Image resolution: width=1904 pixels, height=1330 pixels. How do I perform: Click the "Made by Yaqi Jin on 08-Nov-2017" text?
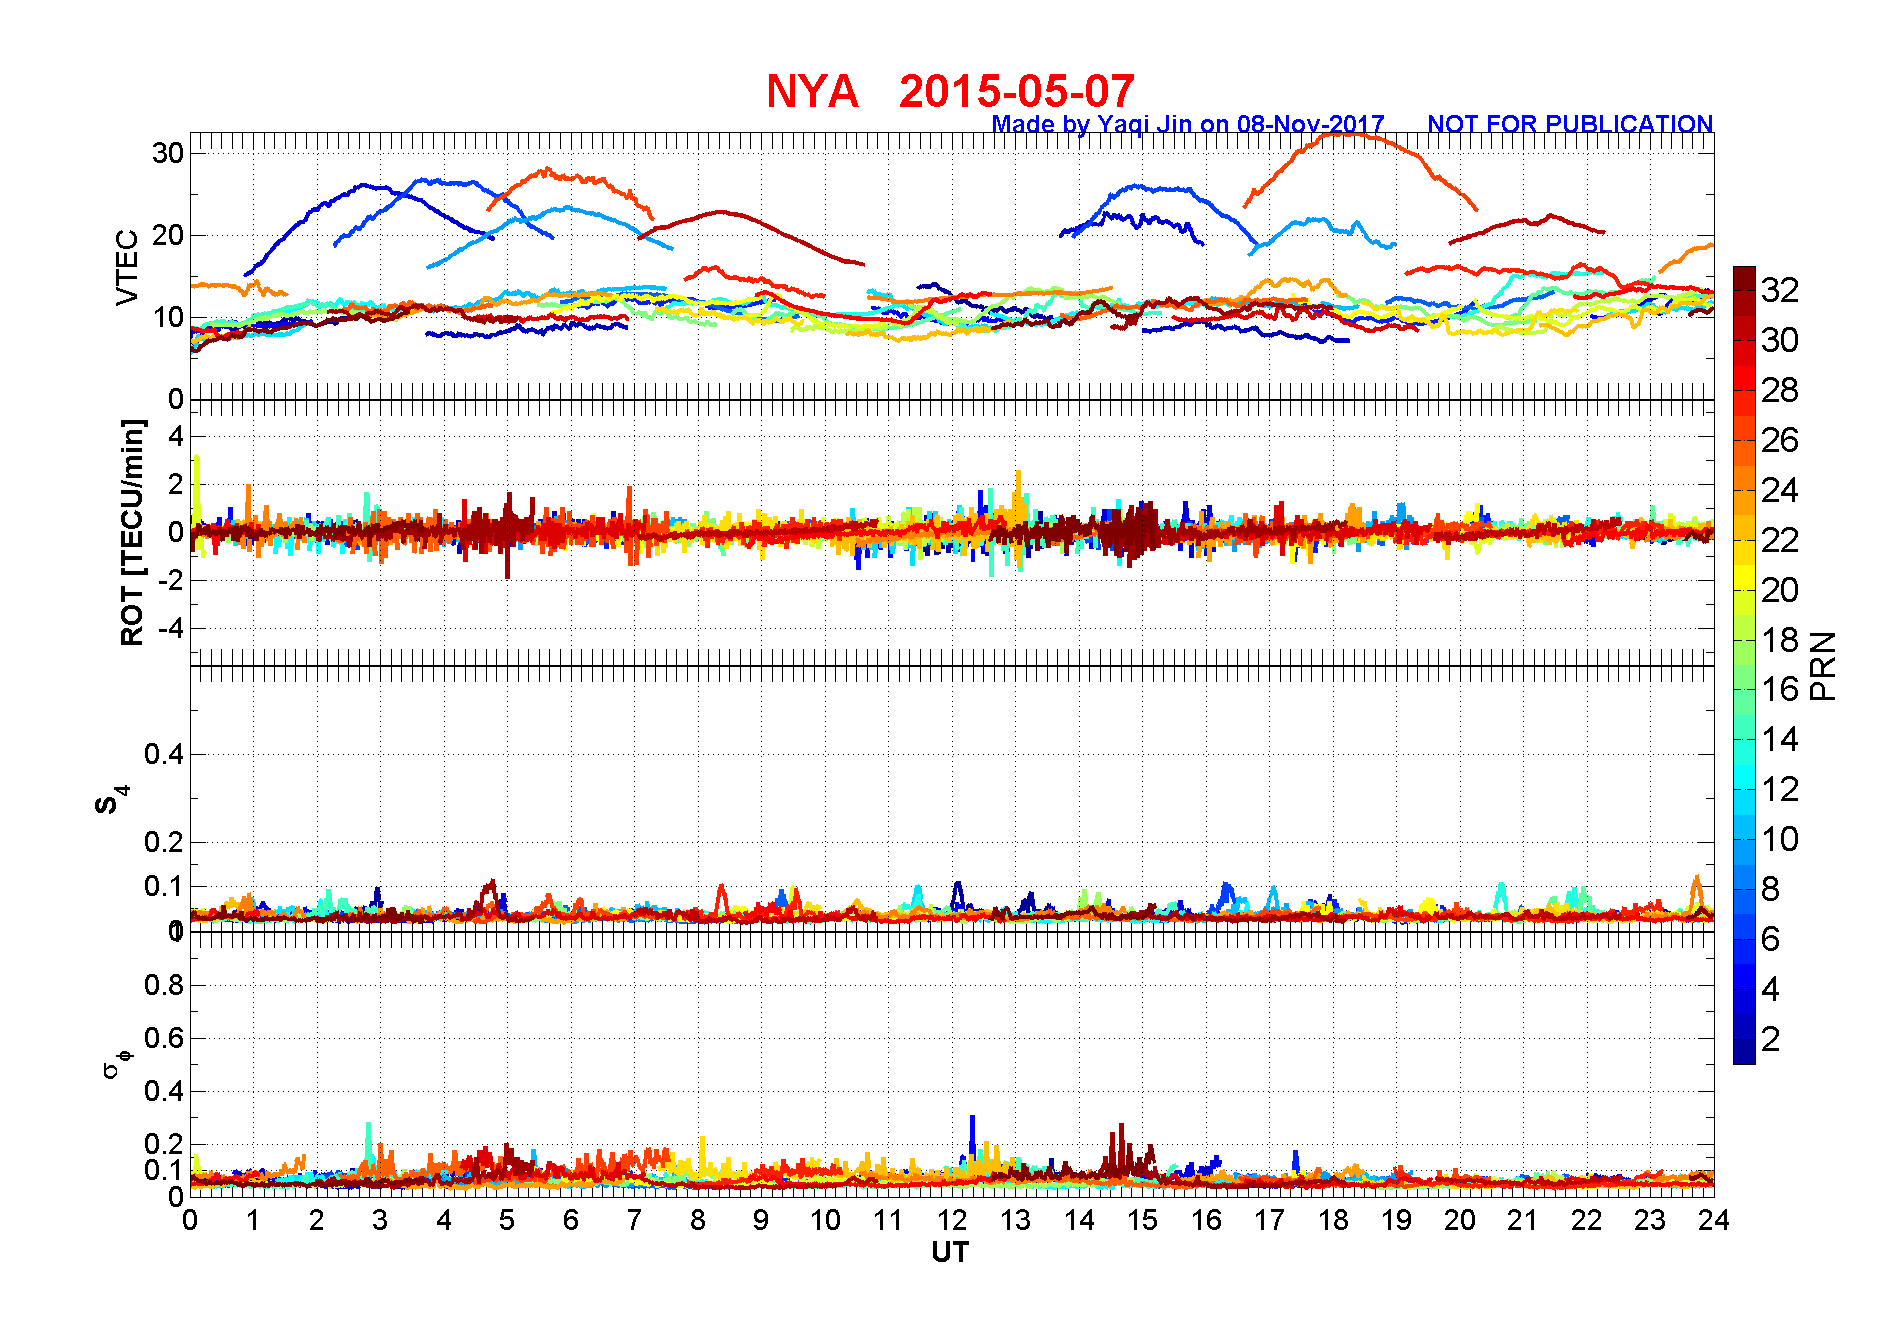1188,124
